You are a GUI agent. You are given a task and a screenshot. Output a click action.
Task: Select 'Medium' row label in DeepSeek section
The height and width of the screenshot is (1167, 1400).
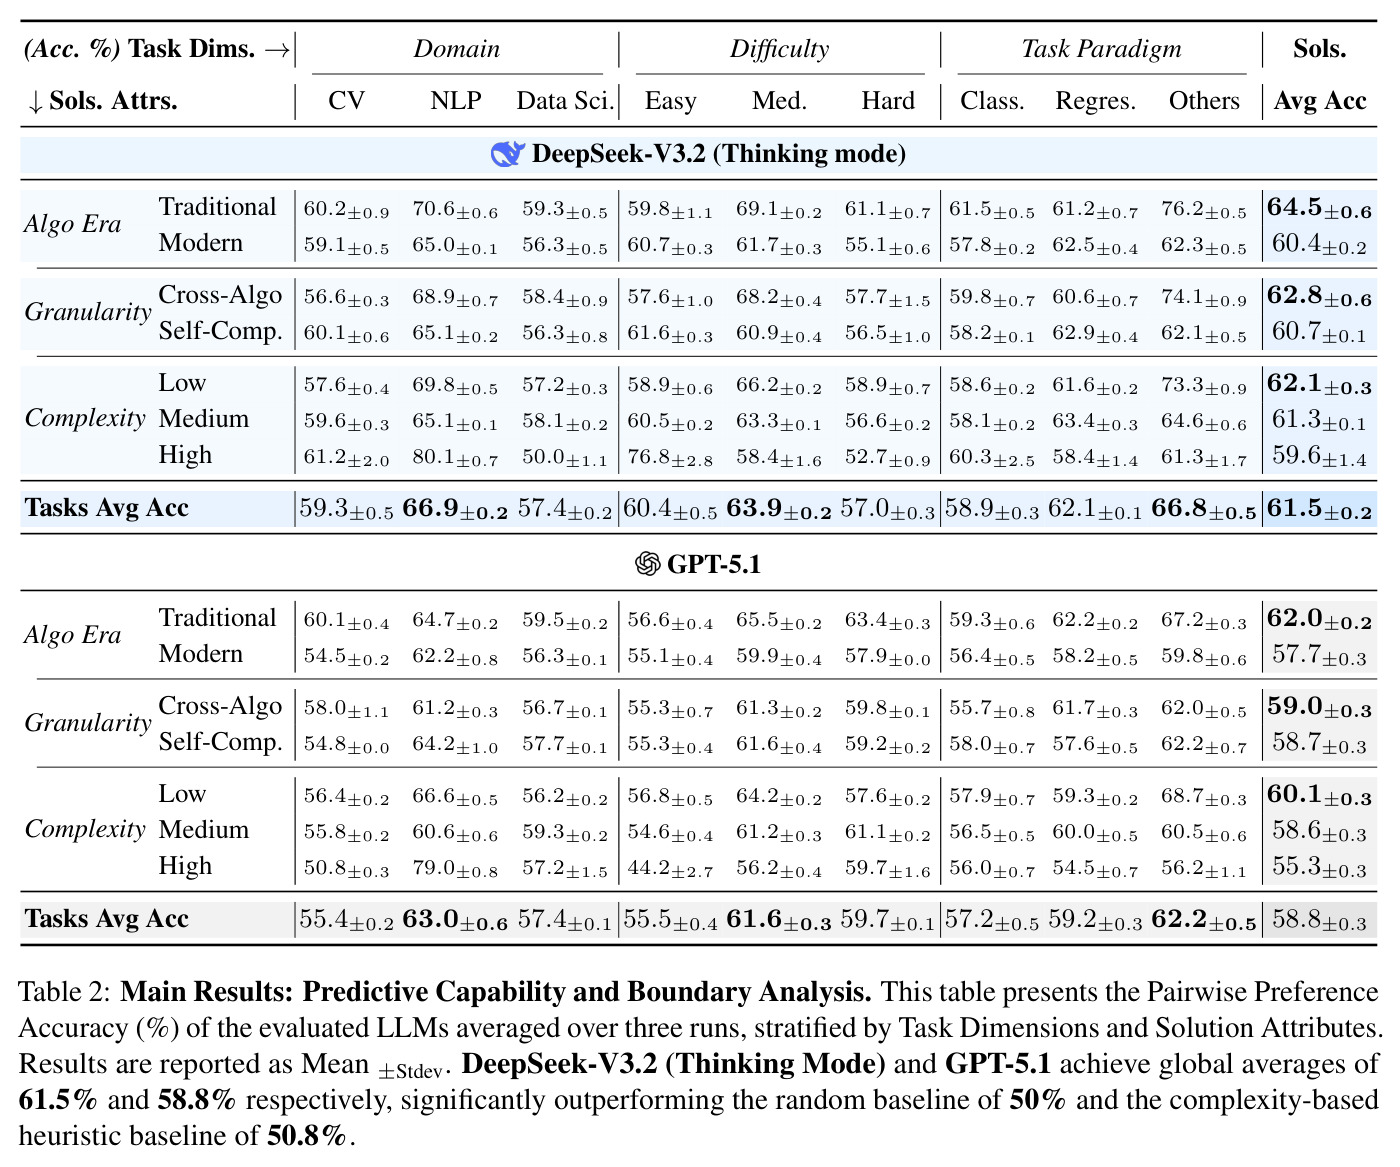pyautogui.click(x=204, y=418)
